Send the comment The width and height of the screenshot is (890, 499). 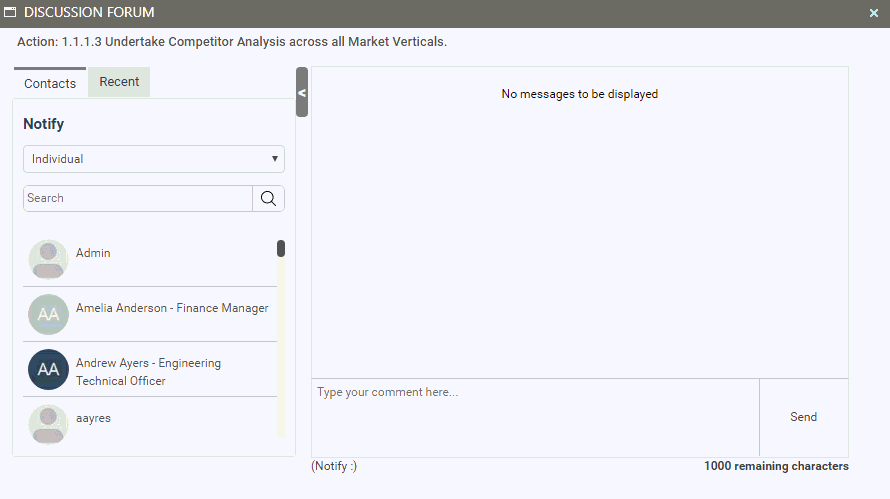coord(804,417)
